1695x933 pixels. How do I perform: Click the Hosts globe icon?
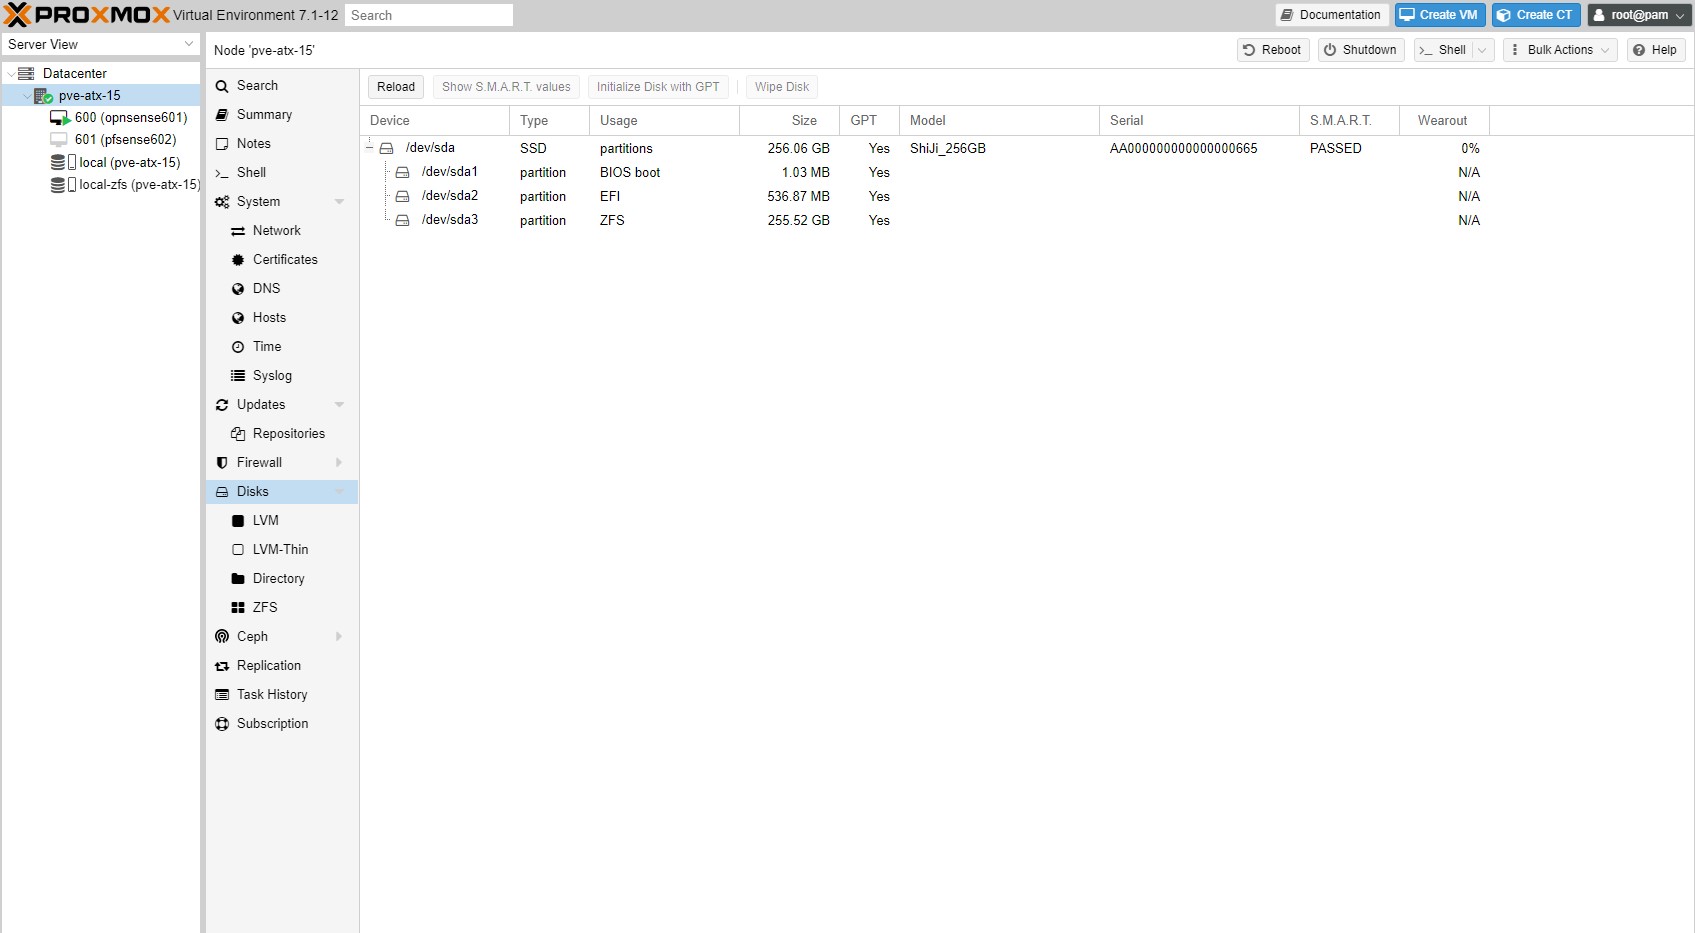click(x=238, y=318)
